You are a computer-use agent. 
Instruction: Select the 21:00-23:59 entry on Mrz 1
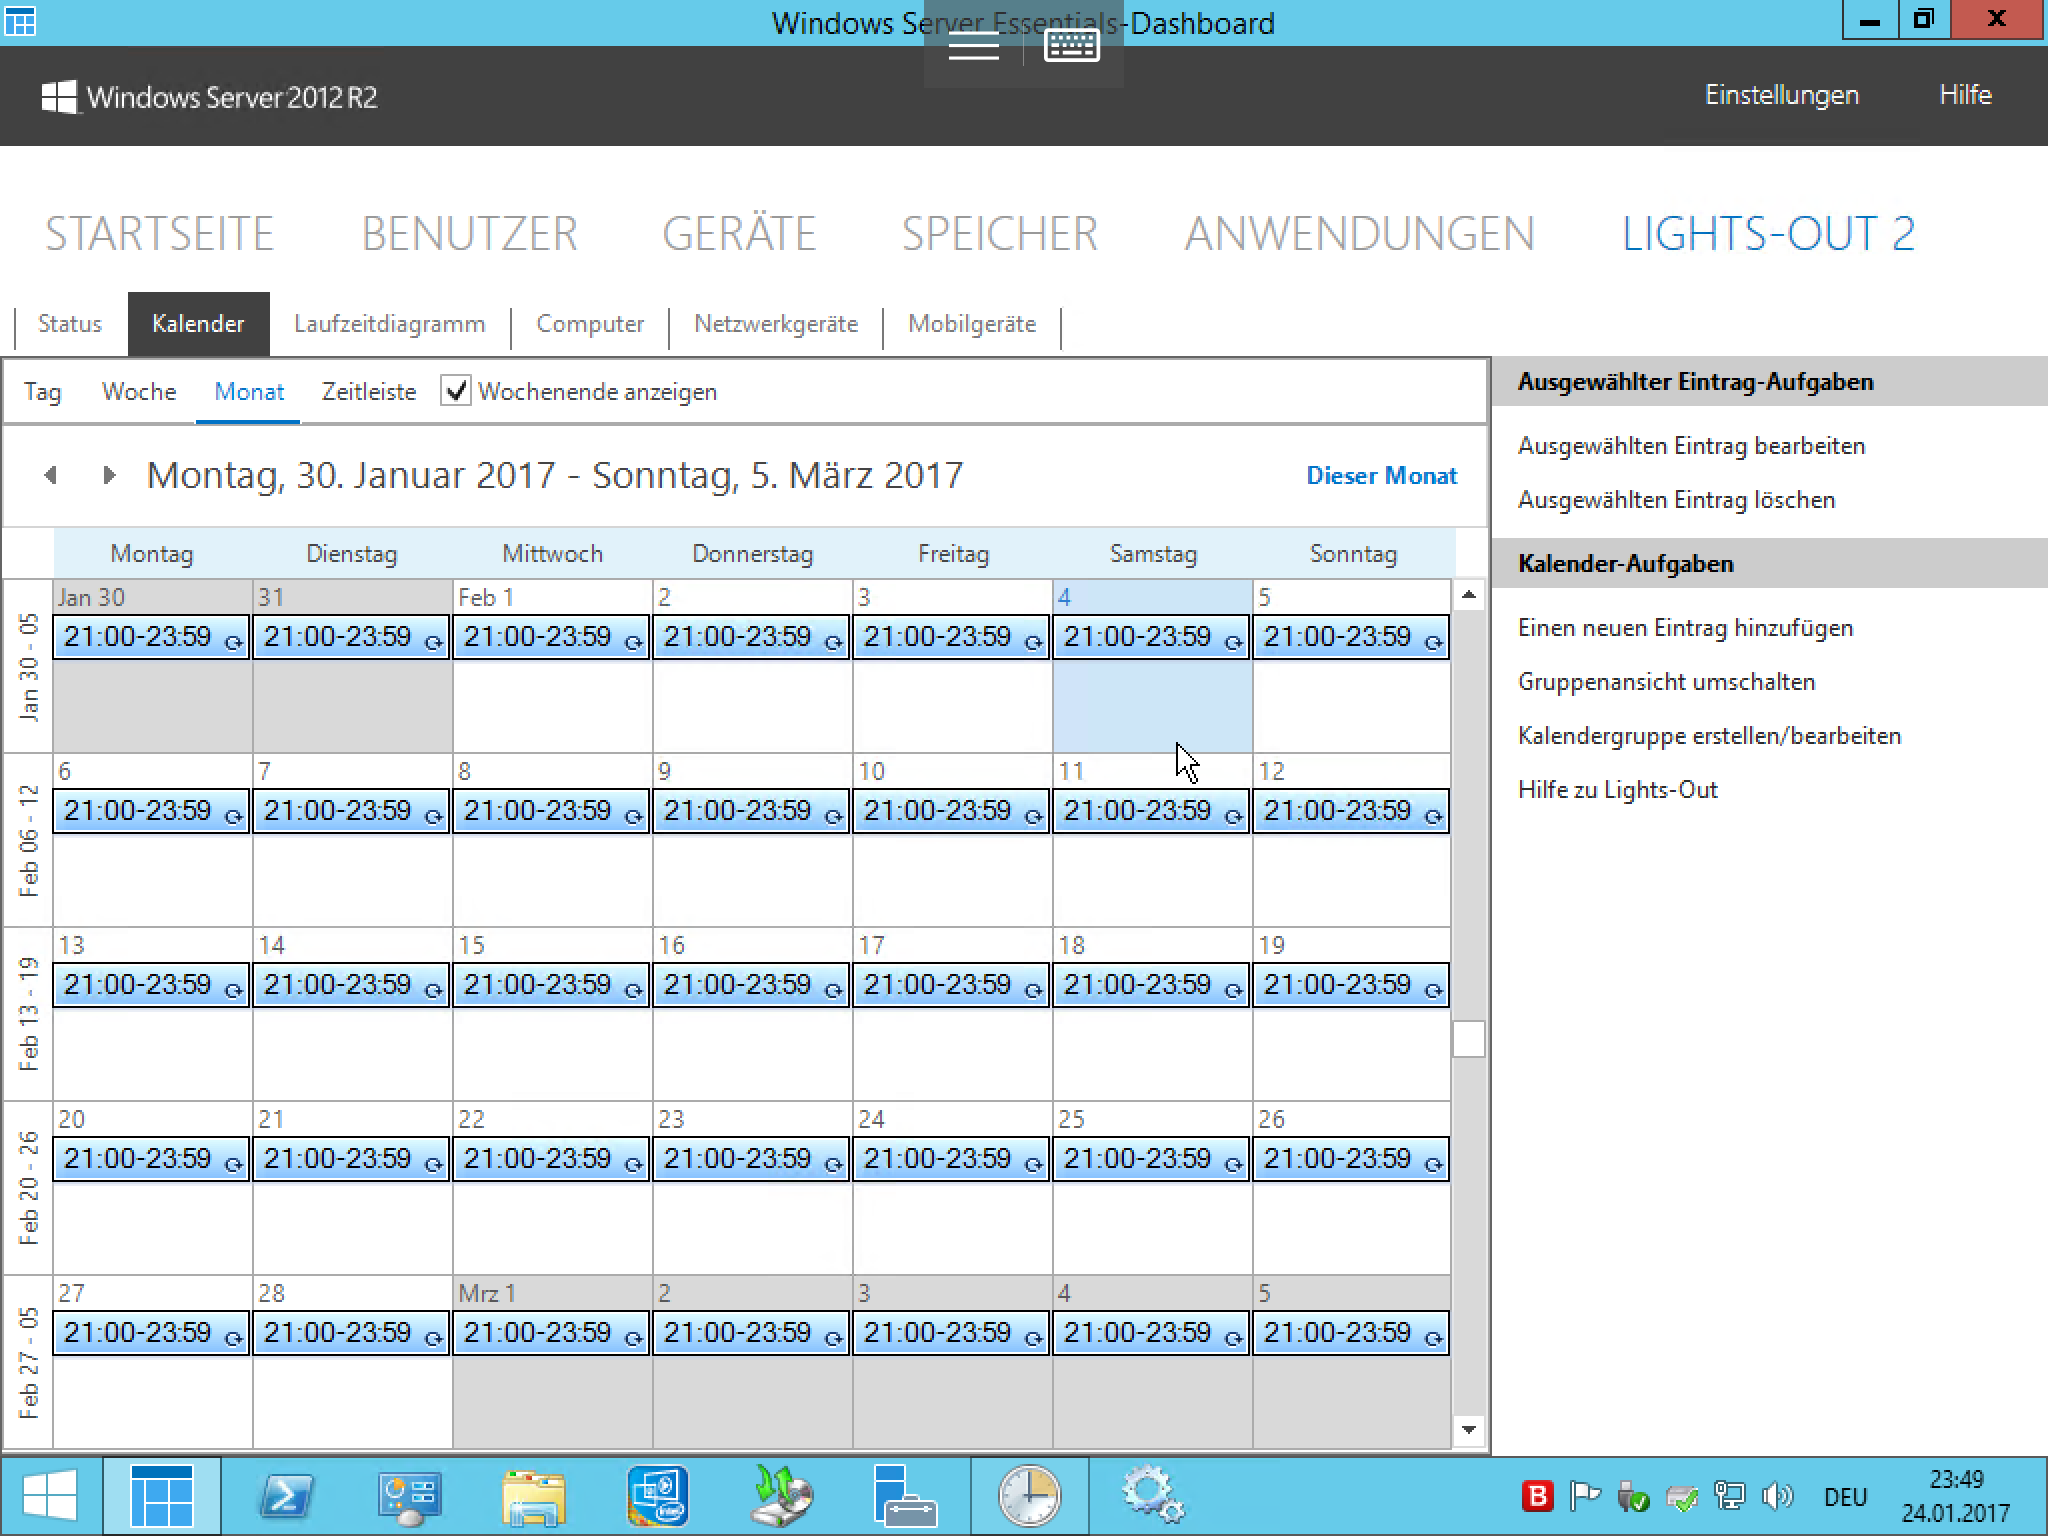[x=551, y=1333]
